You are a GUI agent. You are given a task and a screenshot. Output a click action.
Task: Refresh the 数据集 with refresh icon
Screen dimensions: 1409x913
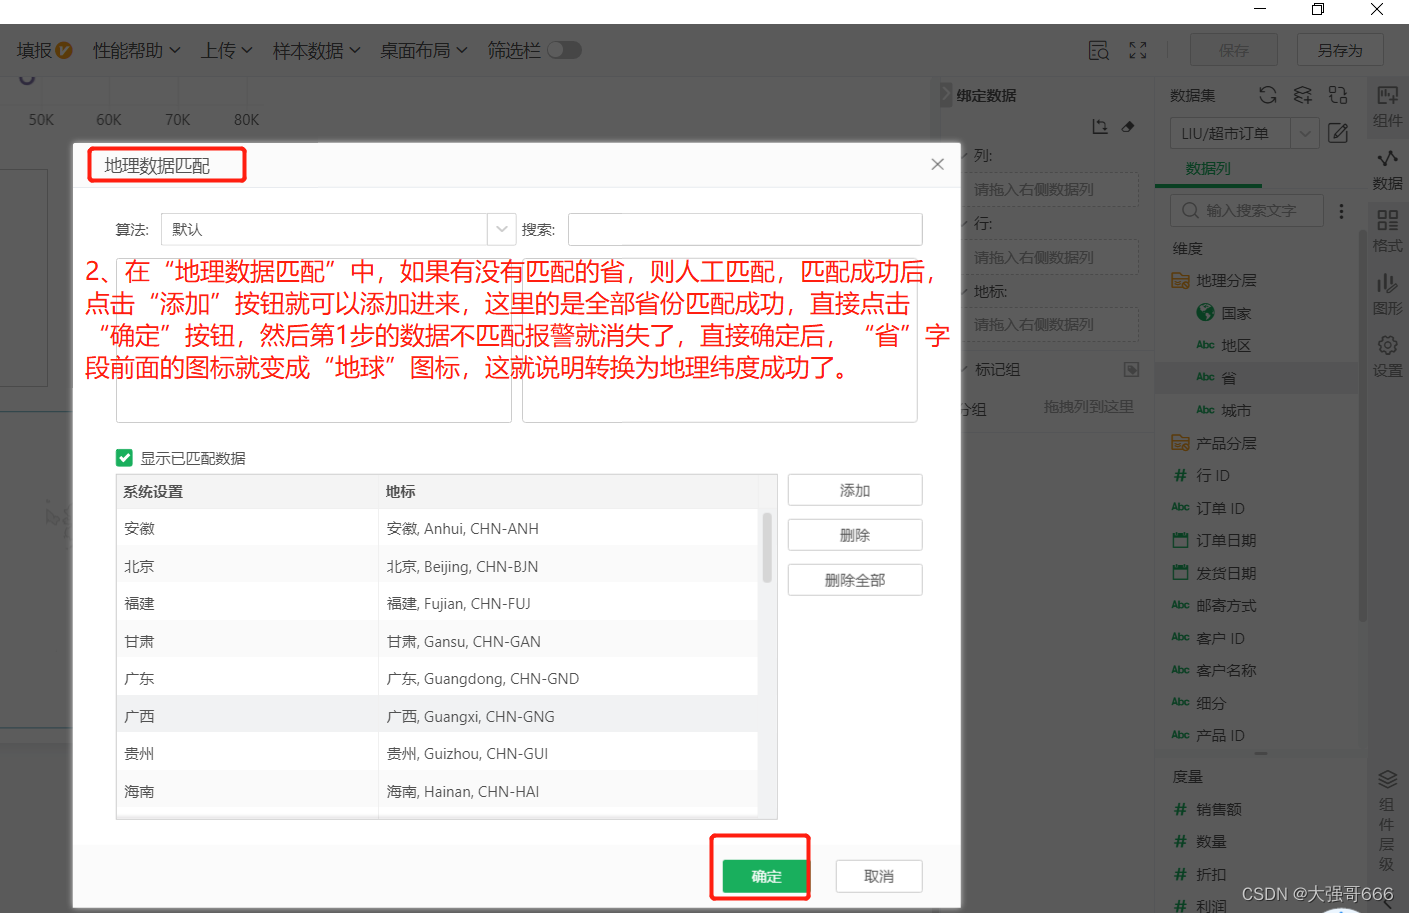coord(1268,95)
